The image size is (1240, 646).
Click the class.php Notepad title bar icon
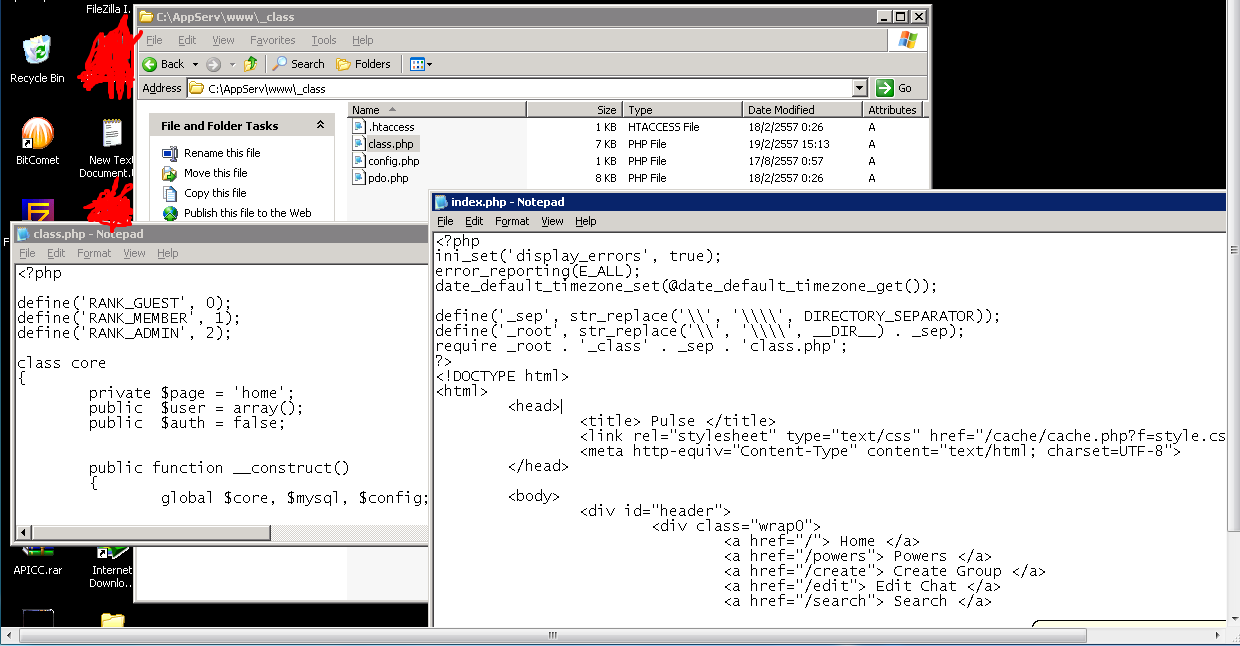coord(23,234)
